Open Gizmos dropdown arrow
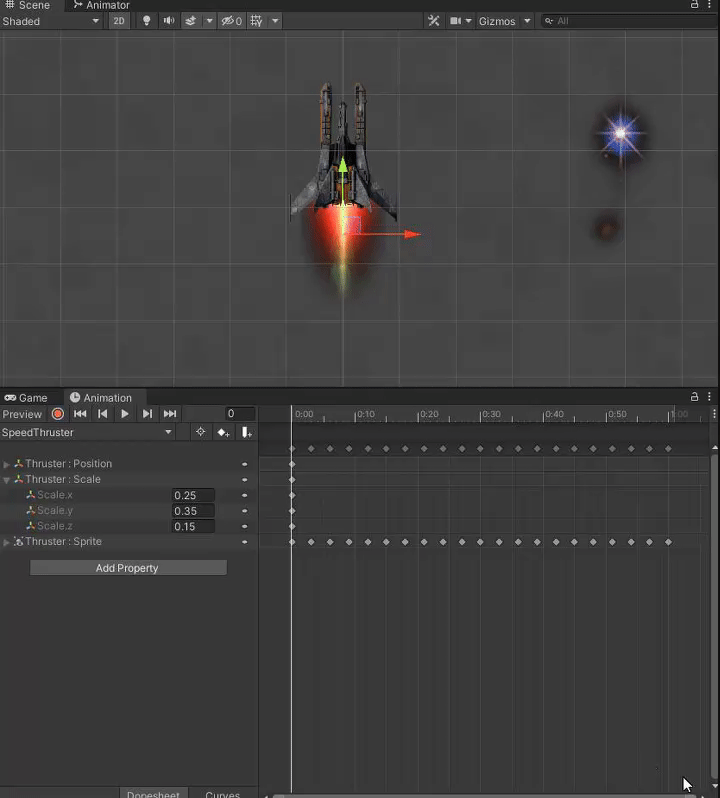 pyautogui.click(x=527, y=21)
